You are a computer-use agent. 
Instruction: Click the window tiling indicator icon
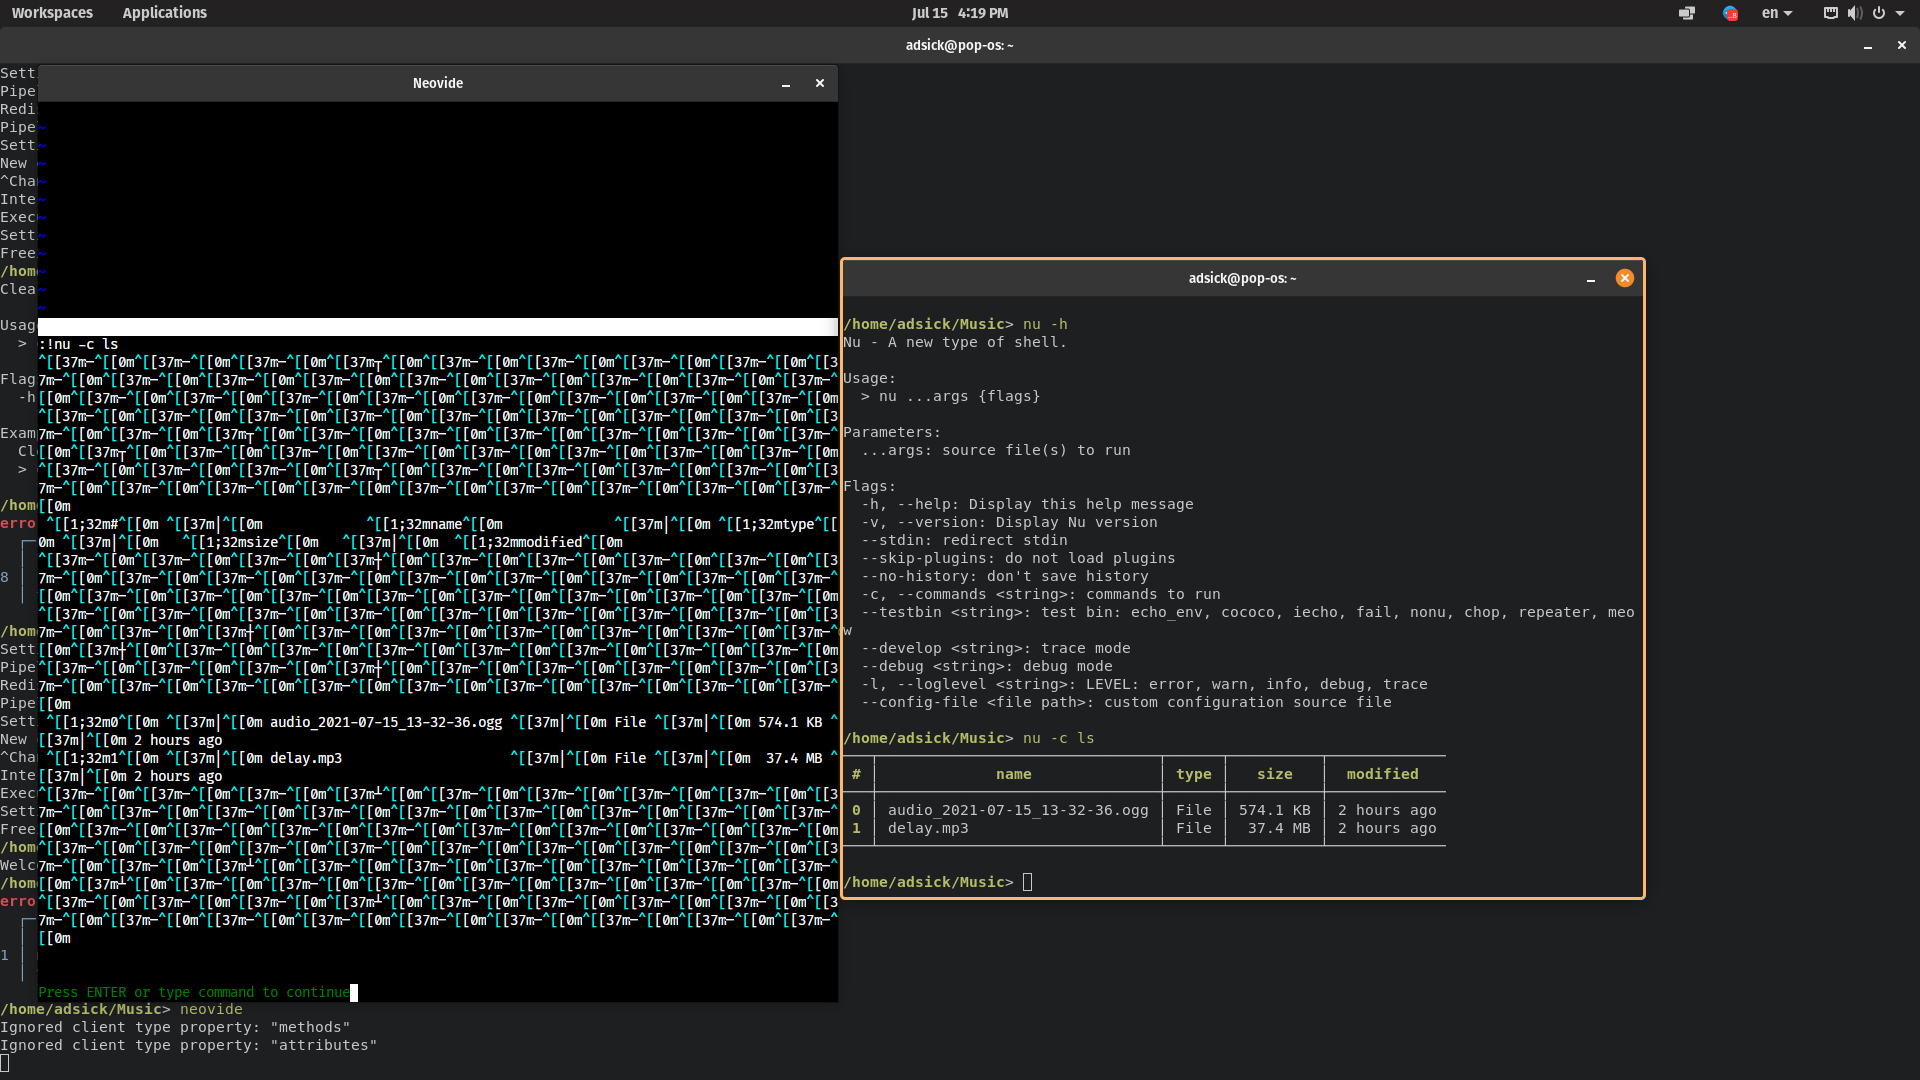[1687, 13]
